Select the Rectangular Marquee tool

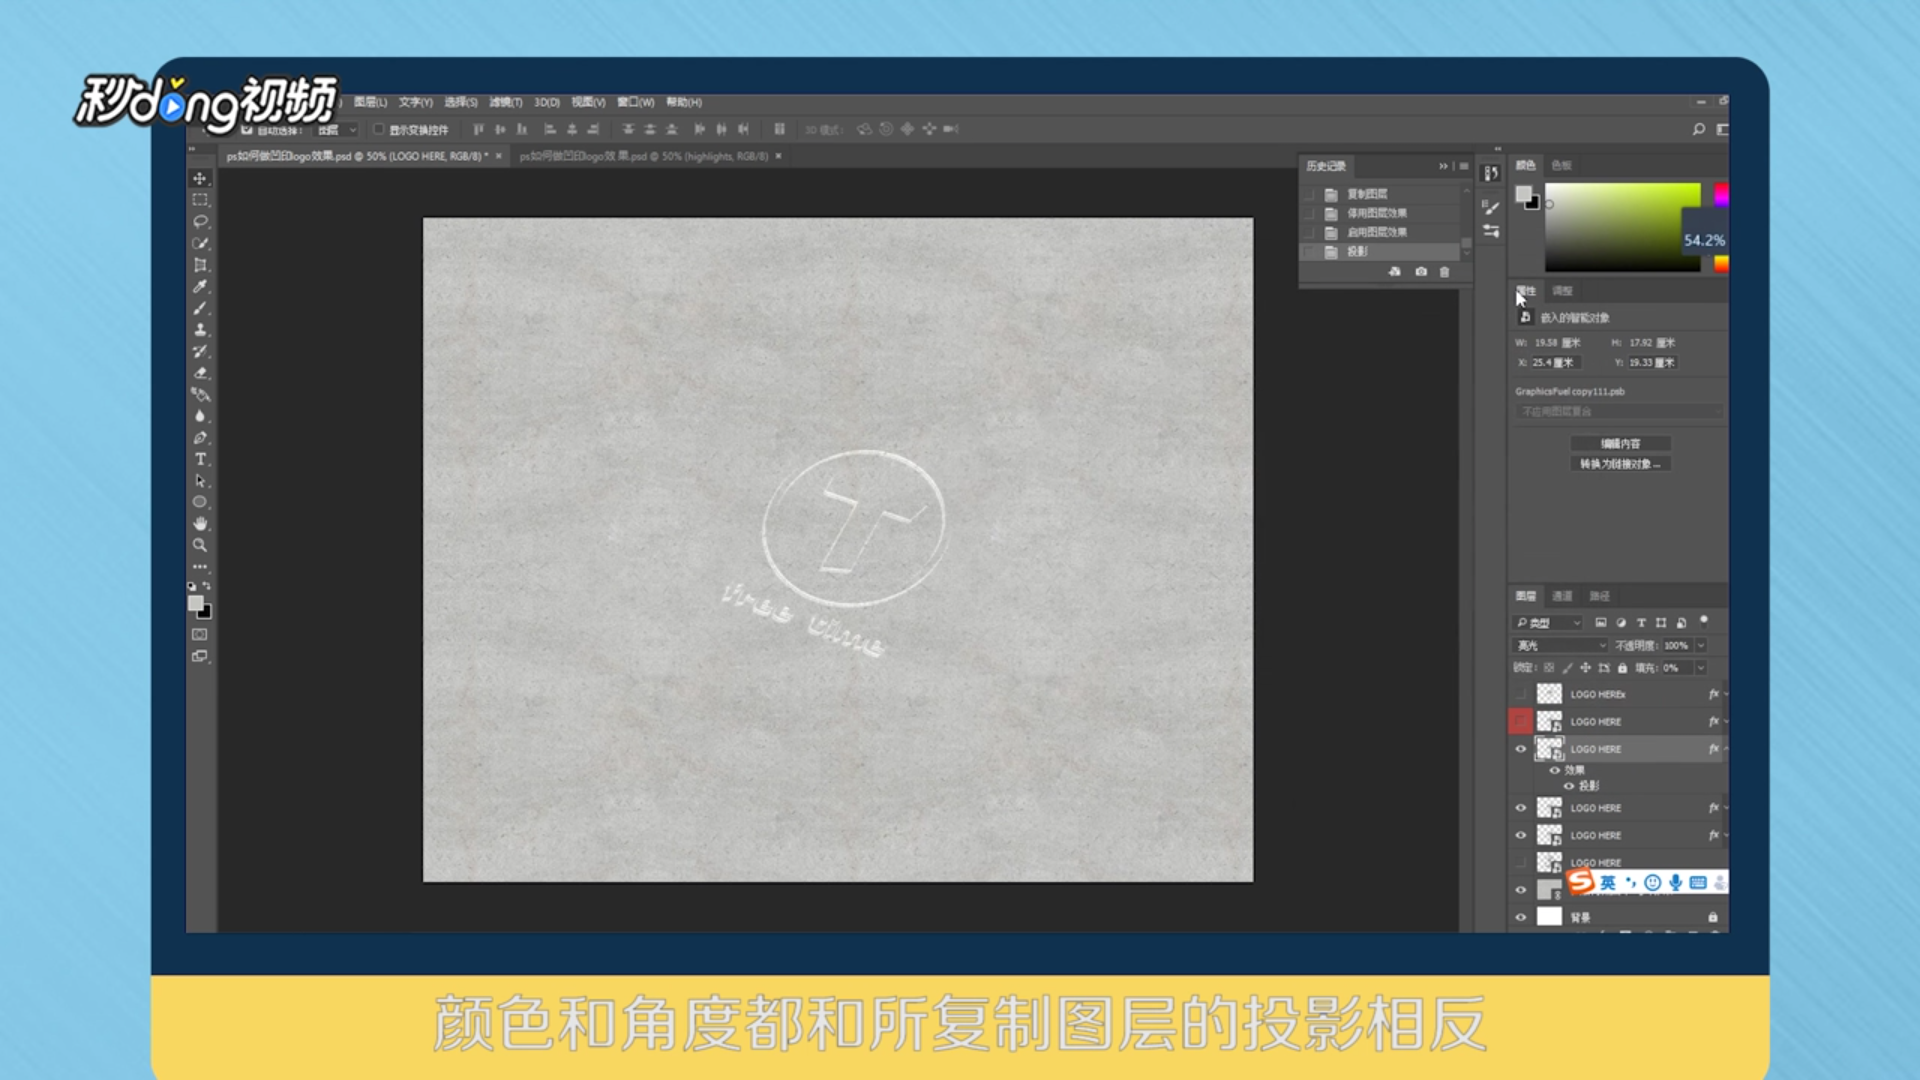click(x=200, y=200)
